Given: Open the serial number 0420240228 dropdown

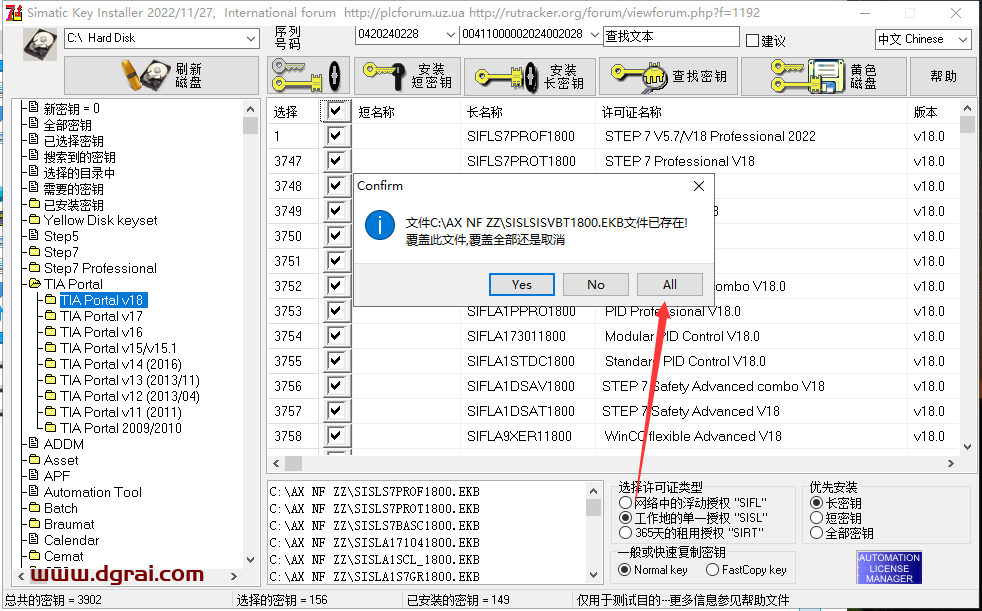Looking at the screenshot, I should [x=450, y=34].
